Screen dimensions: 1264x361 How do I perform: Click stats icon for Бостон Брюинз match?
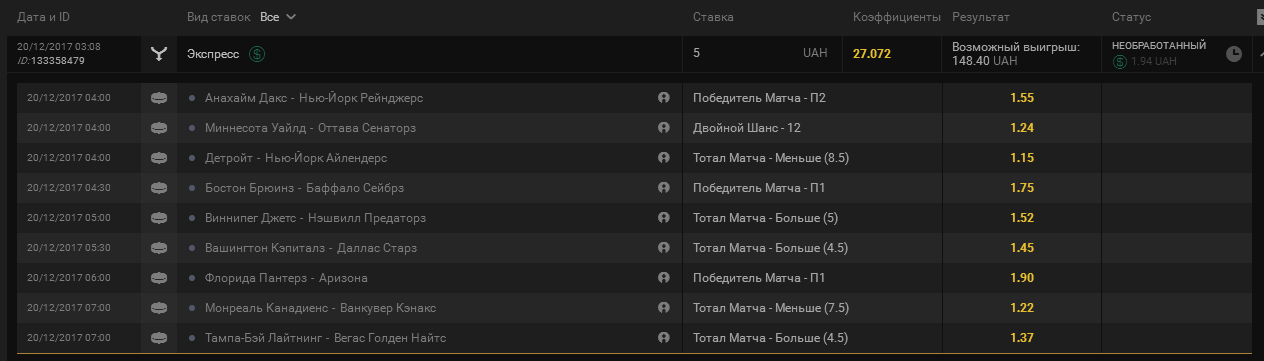point(663,188)
